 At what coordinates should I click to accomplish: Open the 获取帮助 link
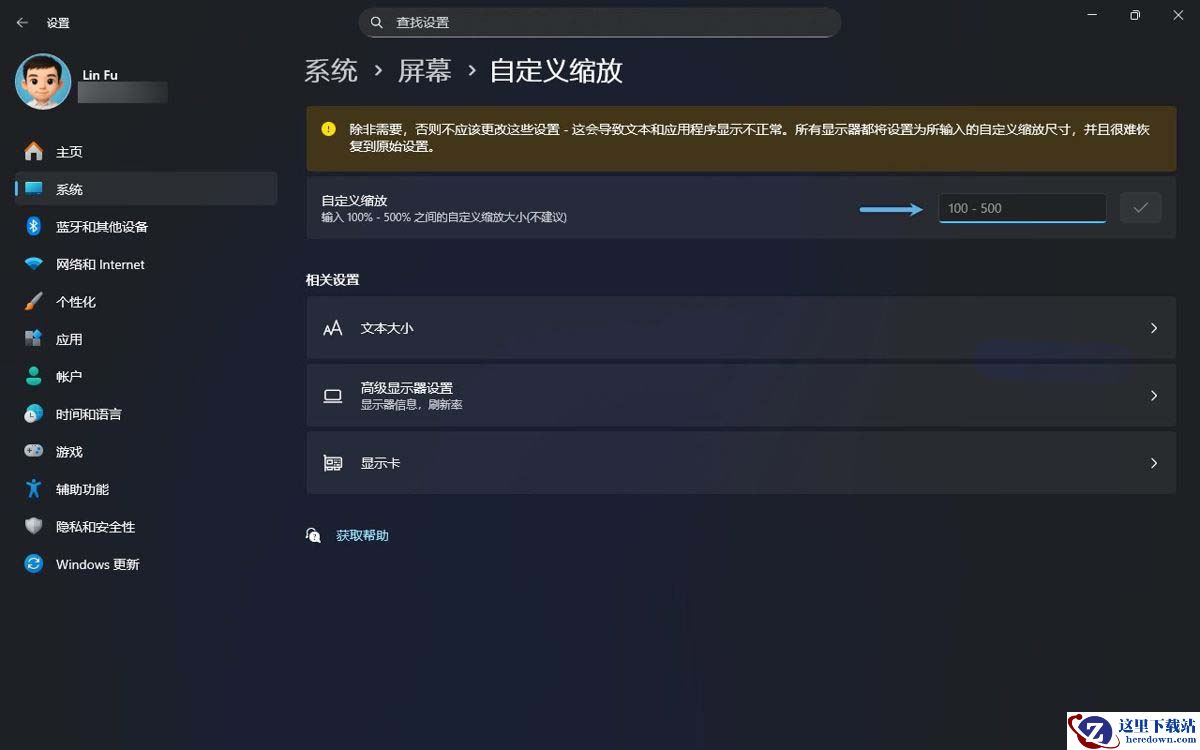362,536
